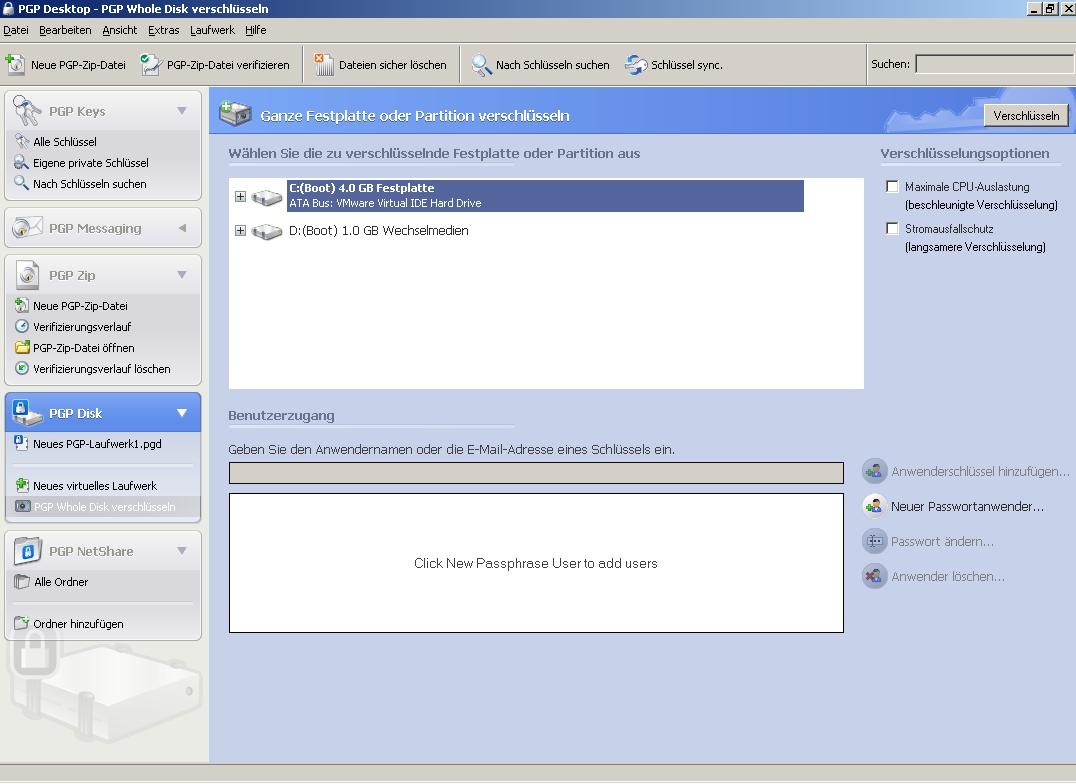
Task: Open the Ansicht menu
Action: (x=119, y=30)
